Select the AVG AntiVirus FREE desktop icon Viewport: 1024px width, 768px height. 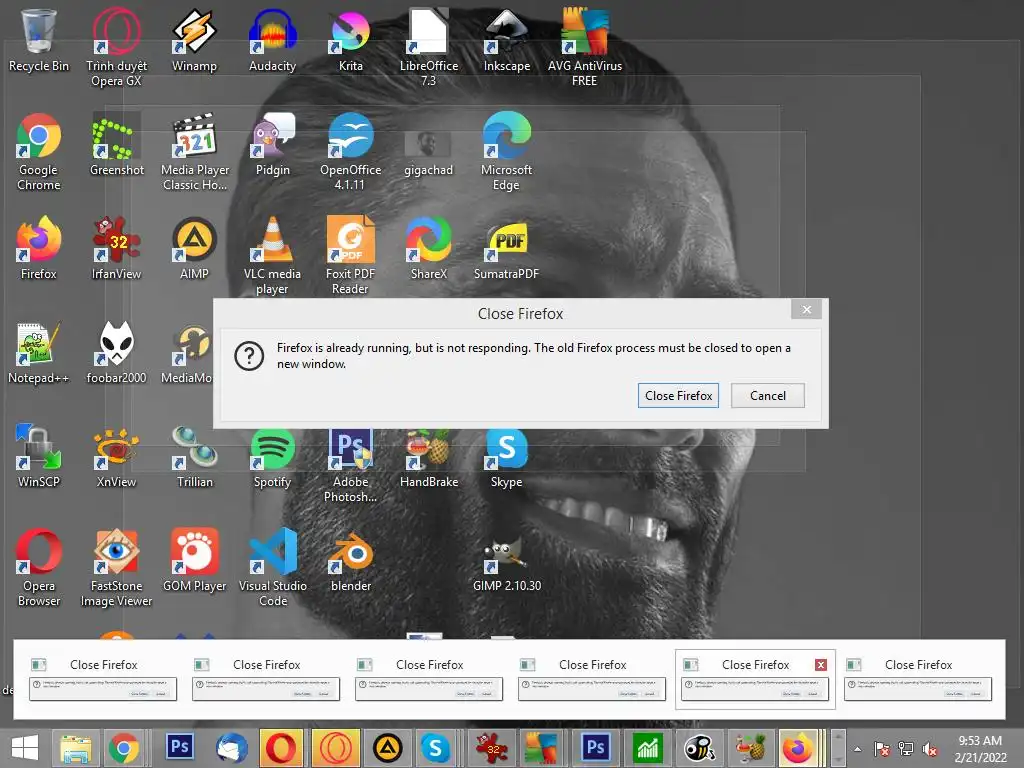coord(584,47)
